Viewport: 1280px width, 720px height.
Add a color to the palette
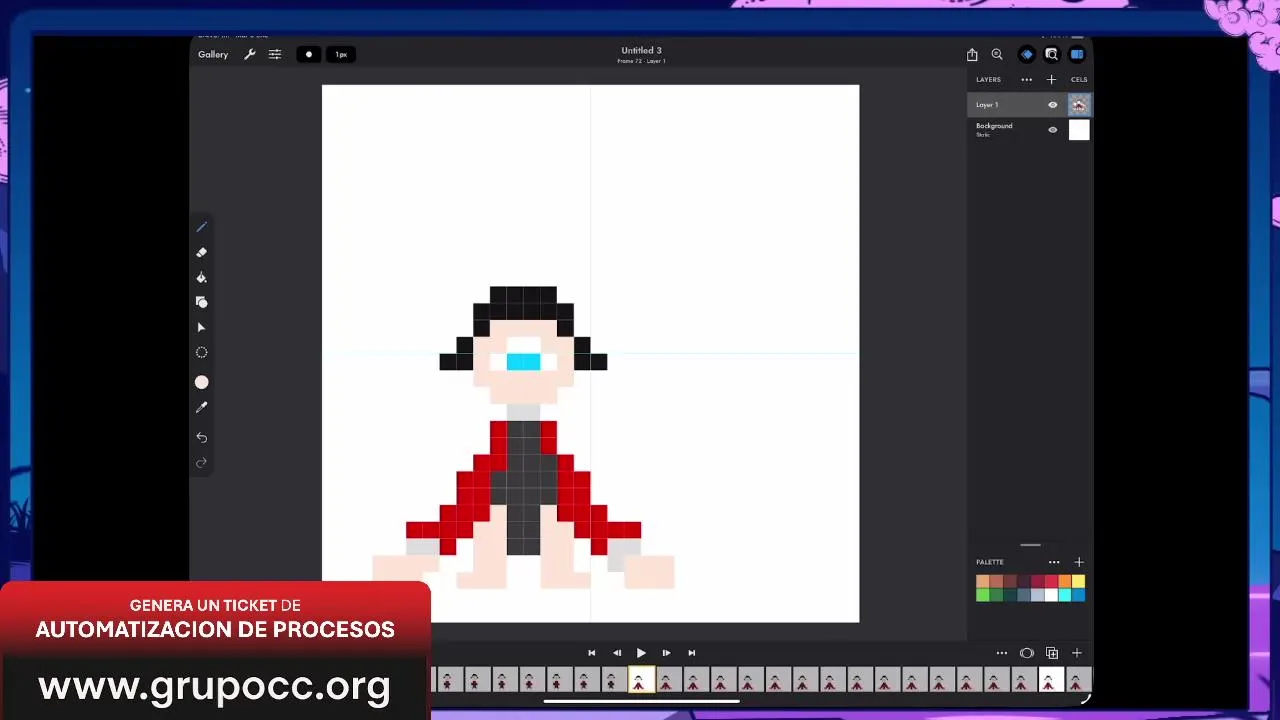1079,562
